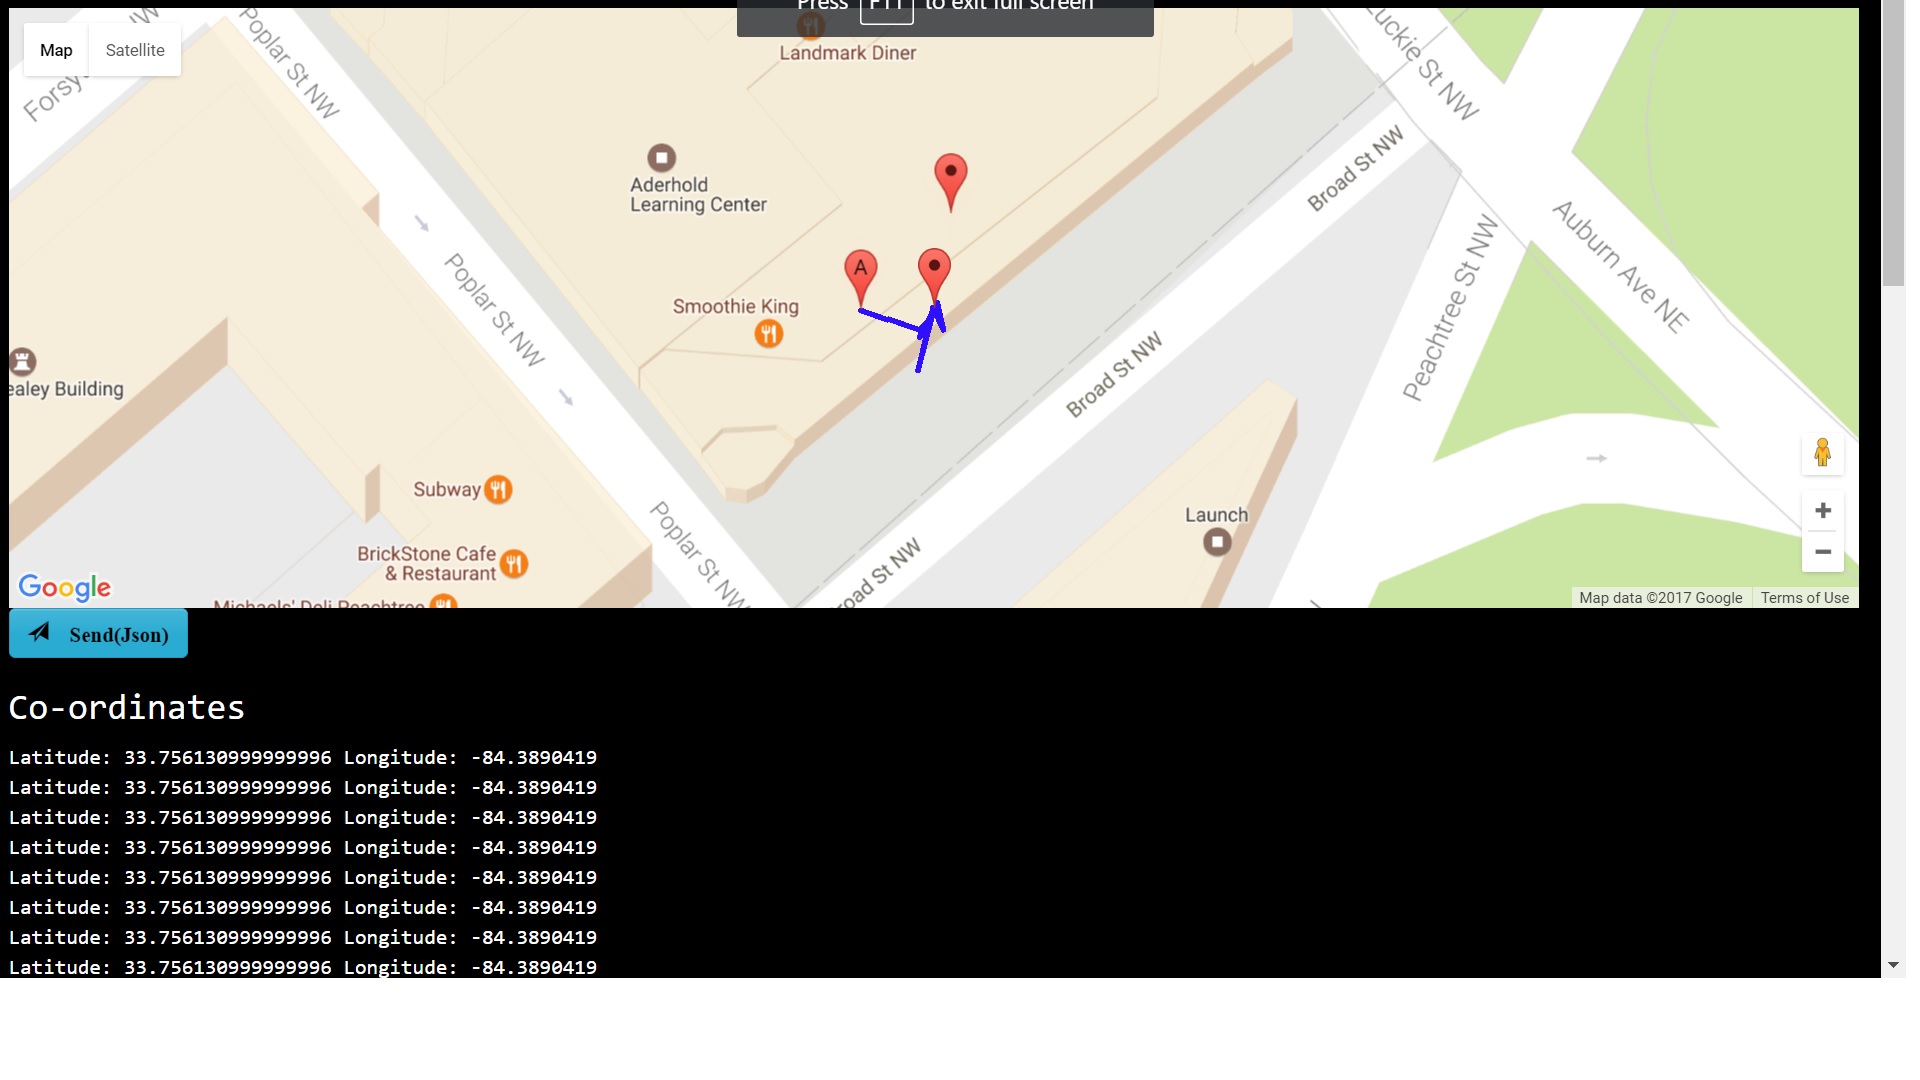1920x1080 pixels.
Task: Click the Subway restaurant icon
Action: pos(498,489)
